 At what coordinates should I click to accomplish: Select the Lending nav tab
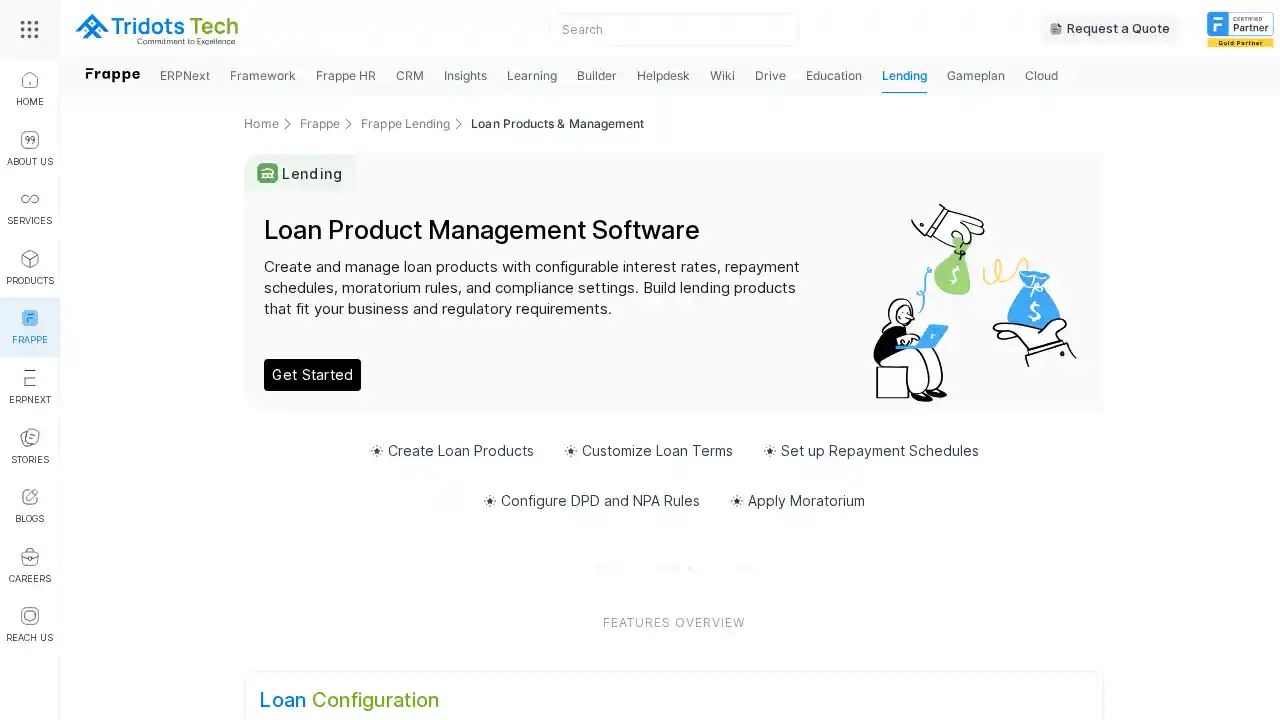(x=904, y=75)
